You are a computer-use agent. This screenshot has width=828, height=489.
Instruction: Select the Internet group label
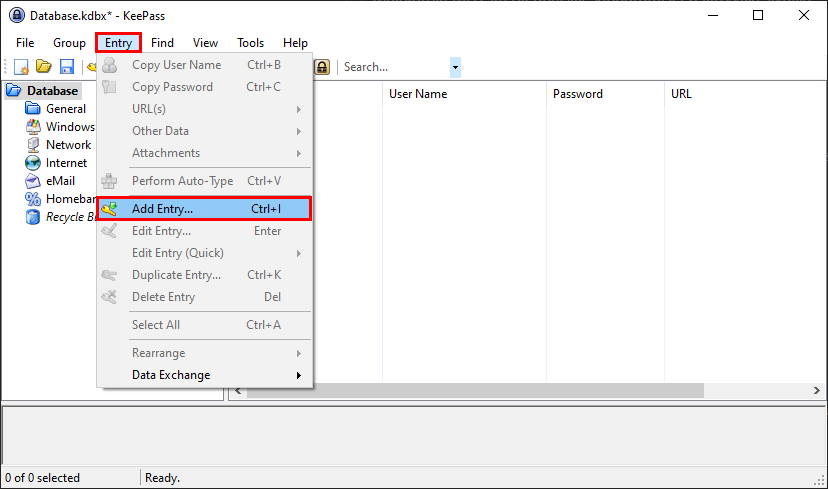66,163
